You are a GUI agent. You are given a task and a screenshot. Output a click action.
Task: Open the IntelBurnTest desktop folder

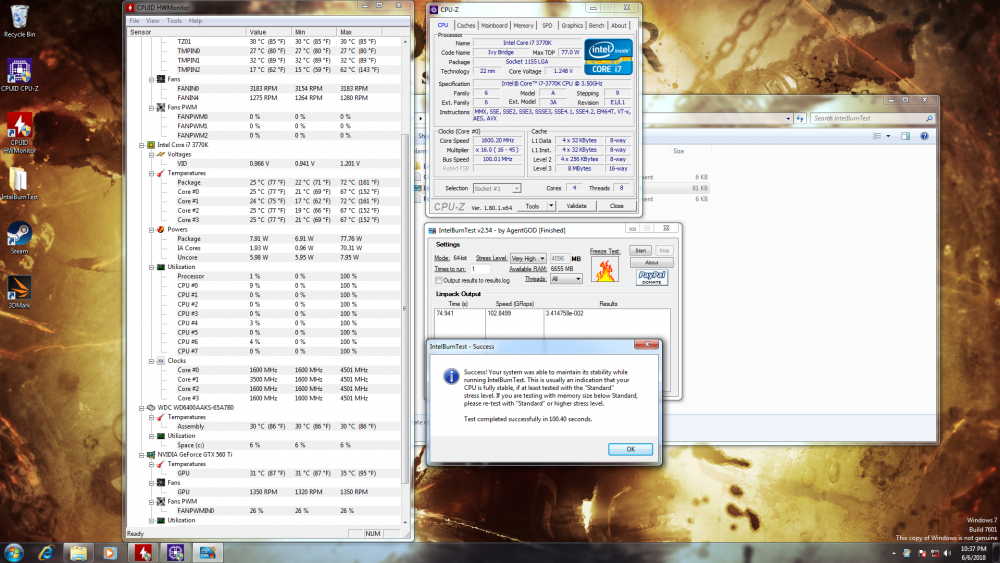(19, 184)
